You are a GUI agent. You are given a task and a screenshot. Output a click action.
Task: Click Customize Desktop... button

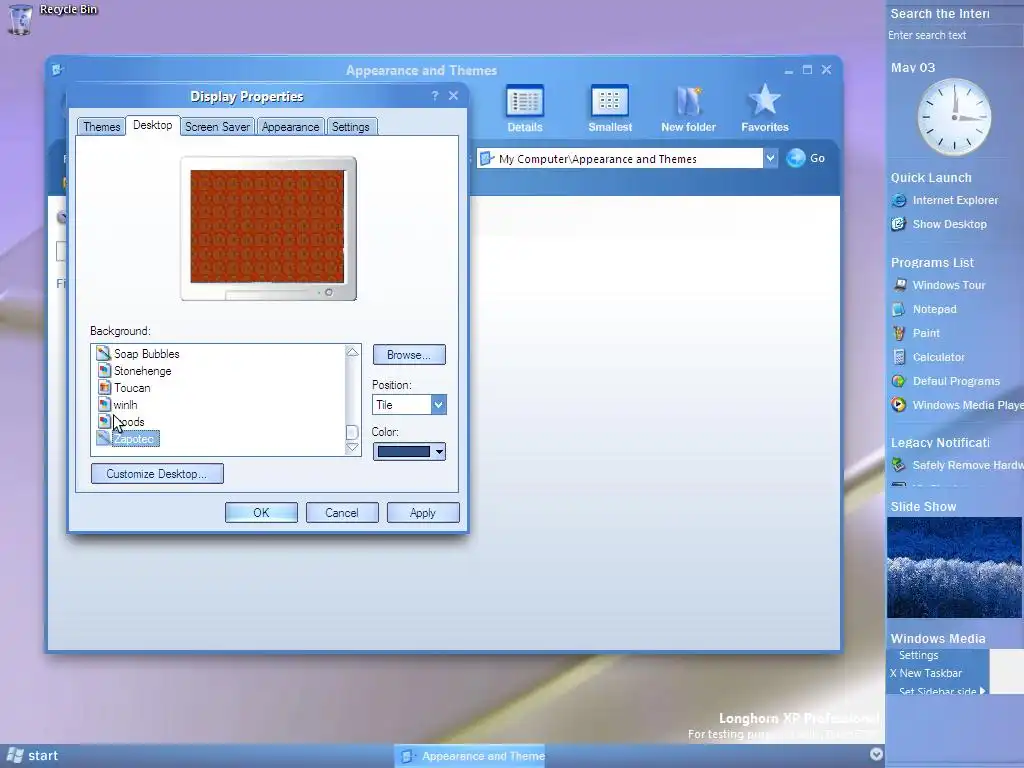tap(157, 473)
